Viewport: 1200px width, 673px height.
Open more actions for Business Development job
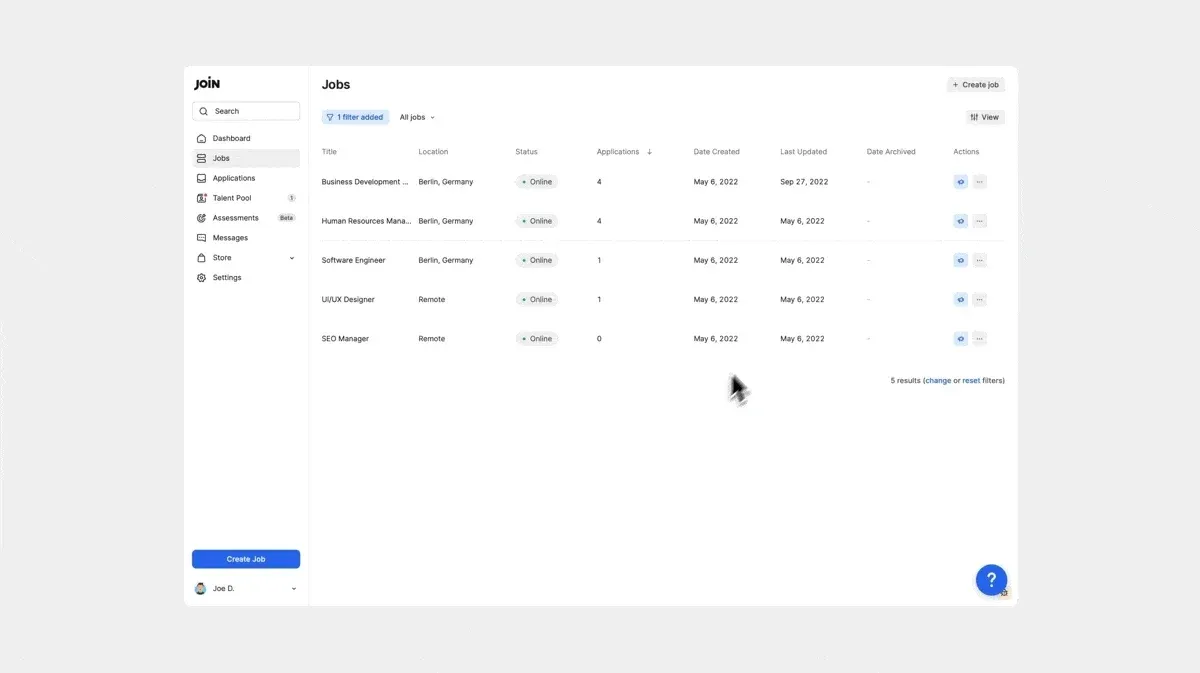coord(980,182)
